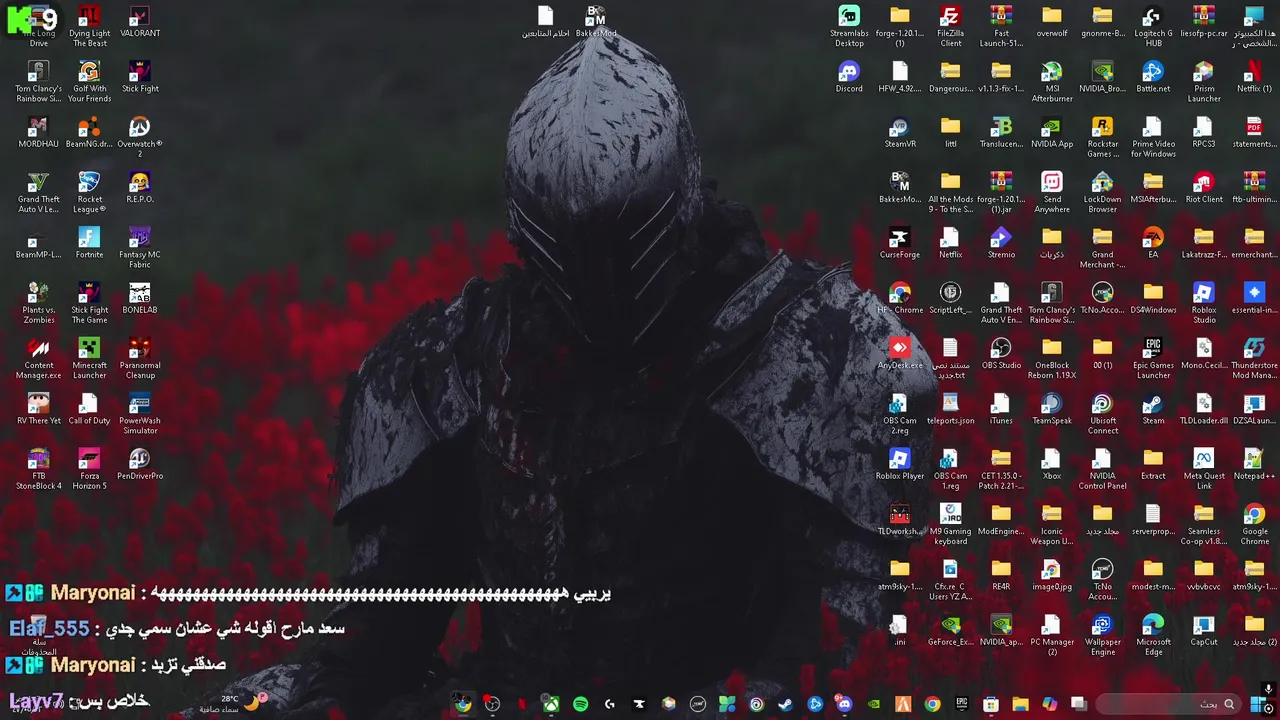
Task: Launch Dying Light The Beast shortcut
Action: click(x=89, y=28)
